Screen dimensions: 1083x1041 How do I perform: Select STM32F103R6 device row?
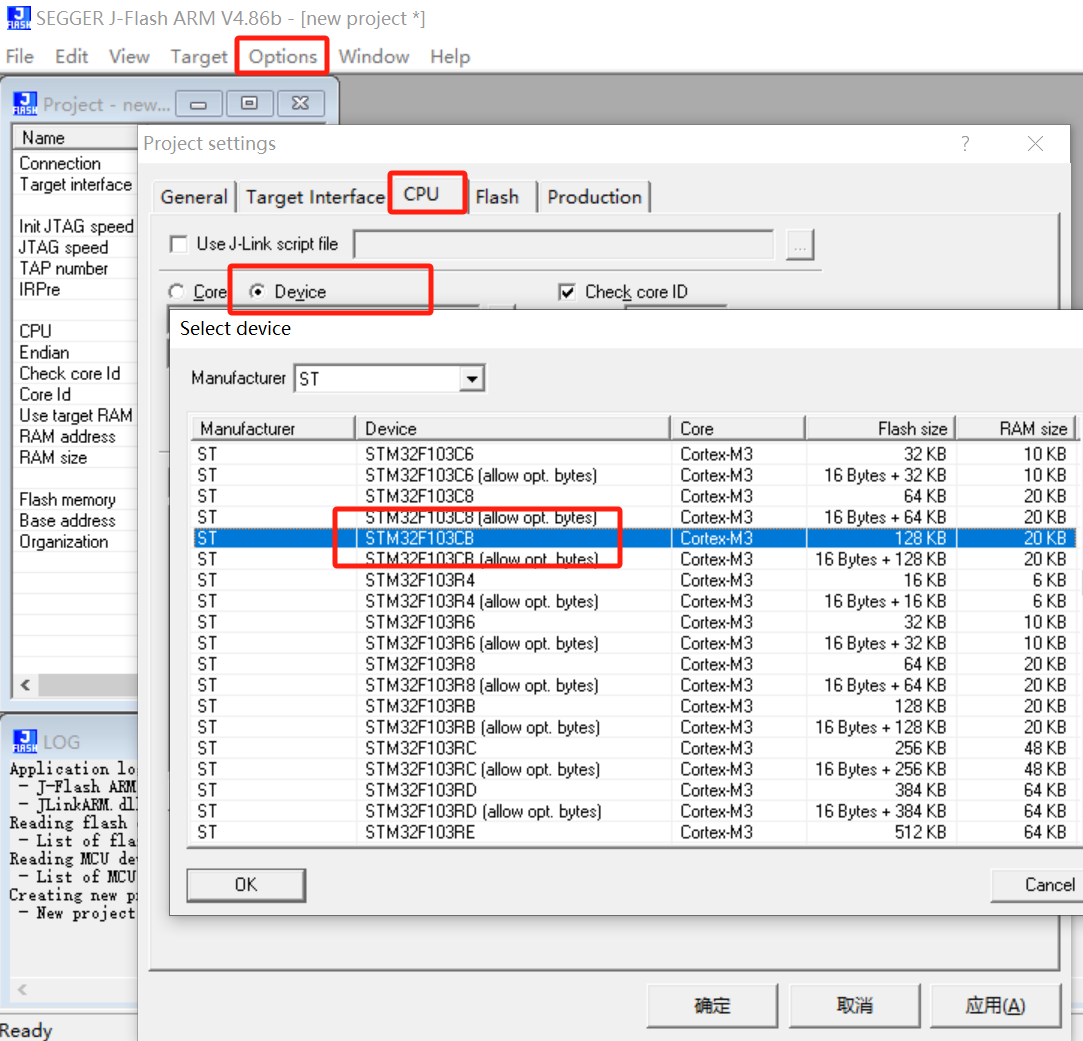[x=633, y=622]
